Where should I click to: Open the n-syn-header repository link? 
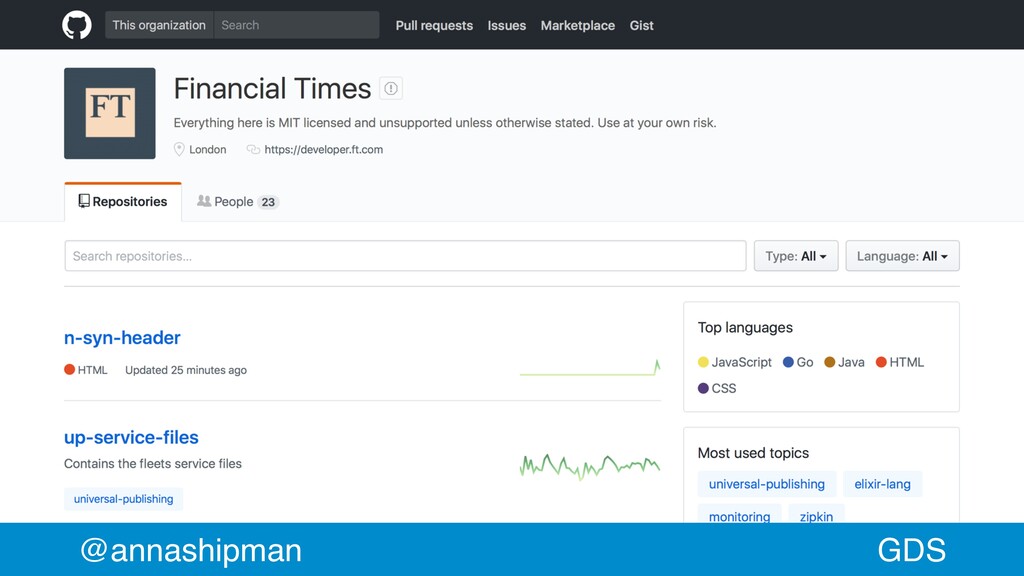coord(122,338)
